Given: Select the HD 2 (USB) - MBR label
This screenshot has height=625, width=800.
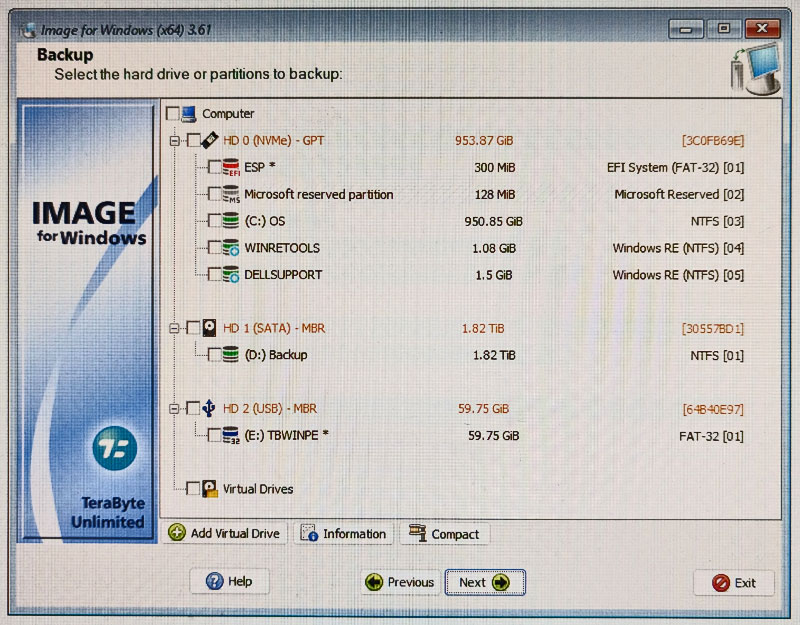Looking at the screenshot, I should point(270,408).
